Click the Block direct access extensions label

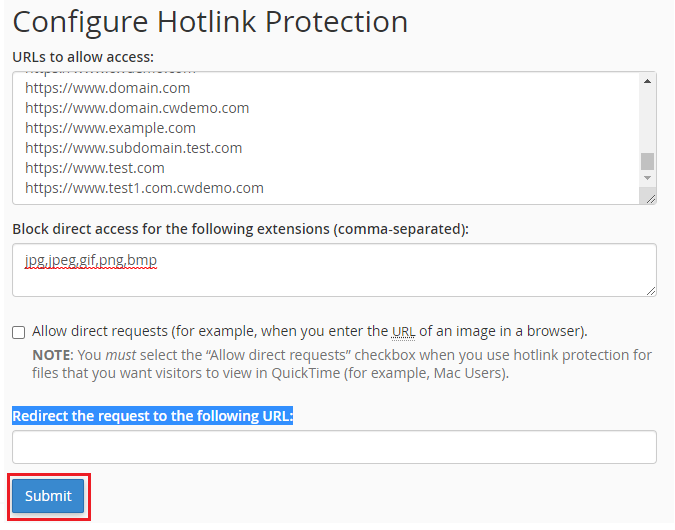pos(240,229)
